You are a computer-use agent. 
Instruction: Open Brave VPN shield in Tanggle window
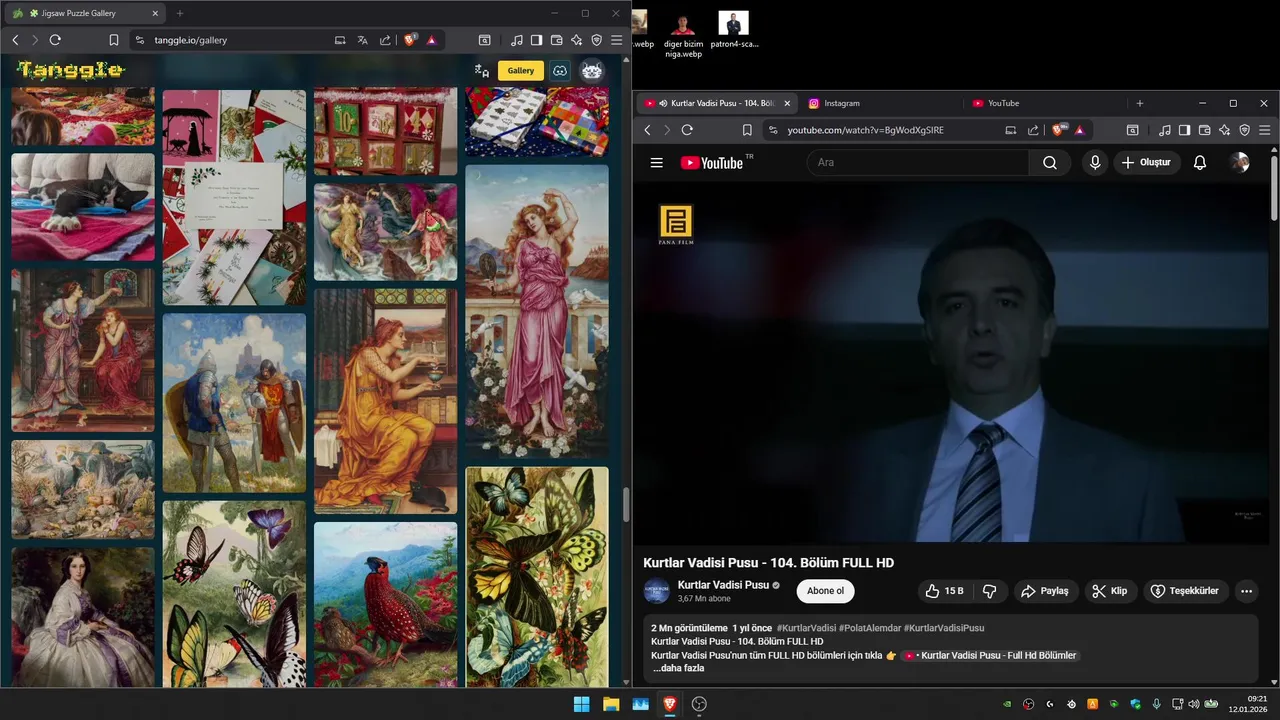[597, 40]
